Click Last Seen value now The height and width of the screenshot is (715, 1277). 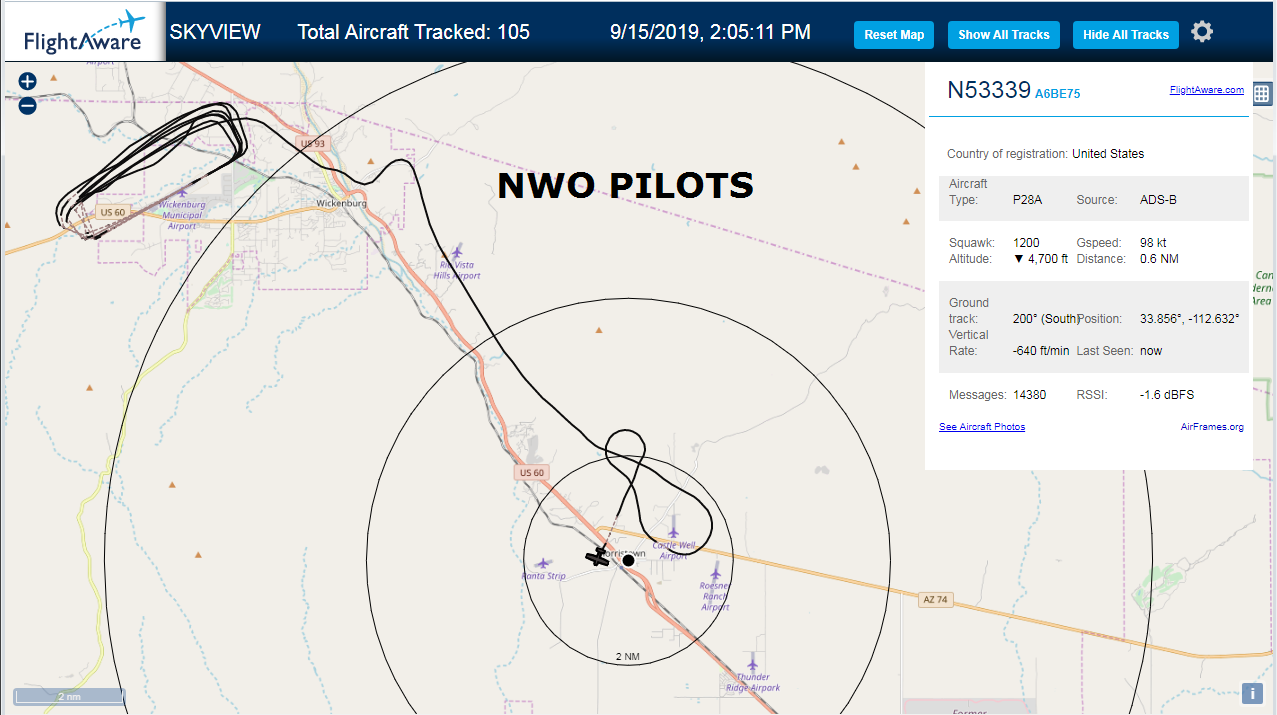tap(1151, 351)
